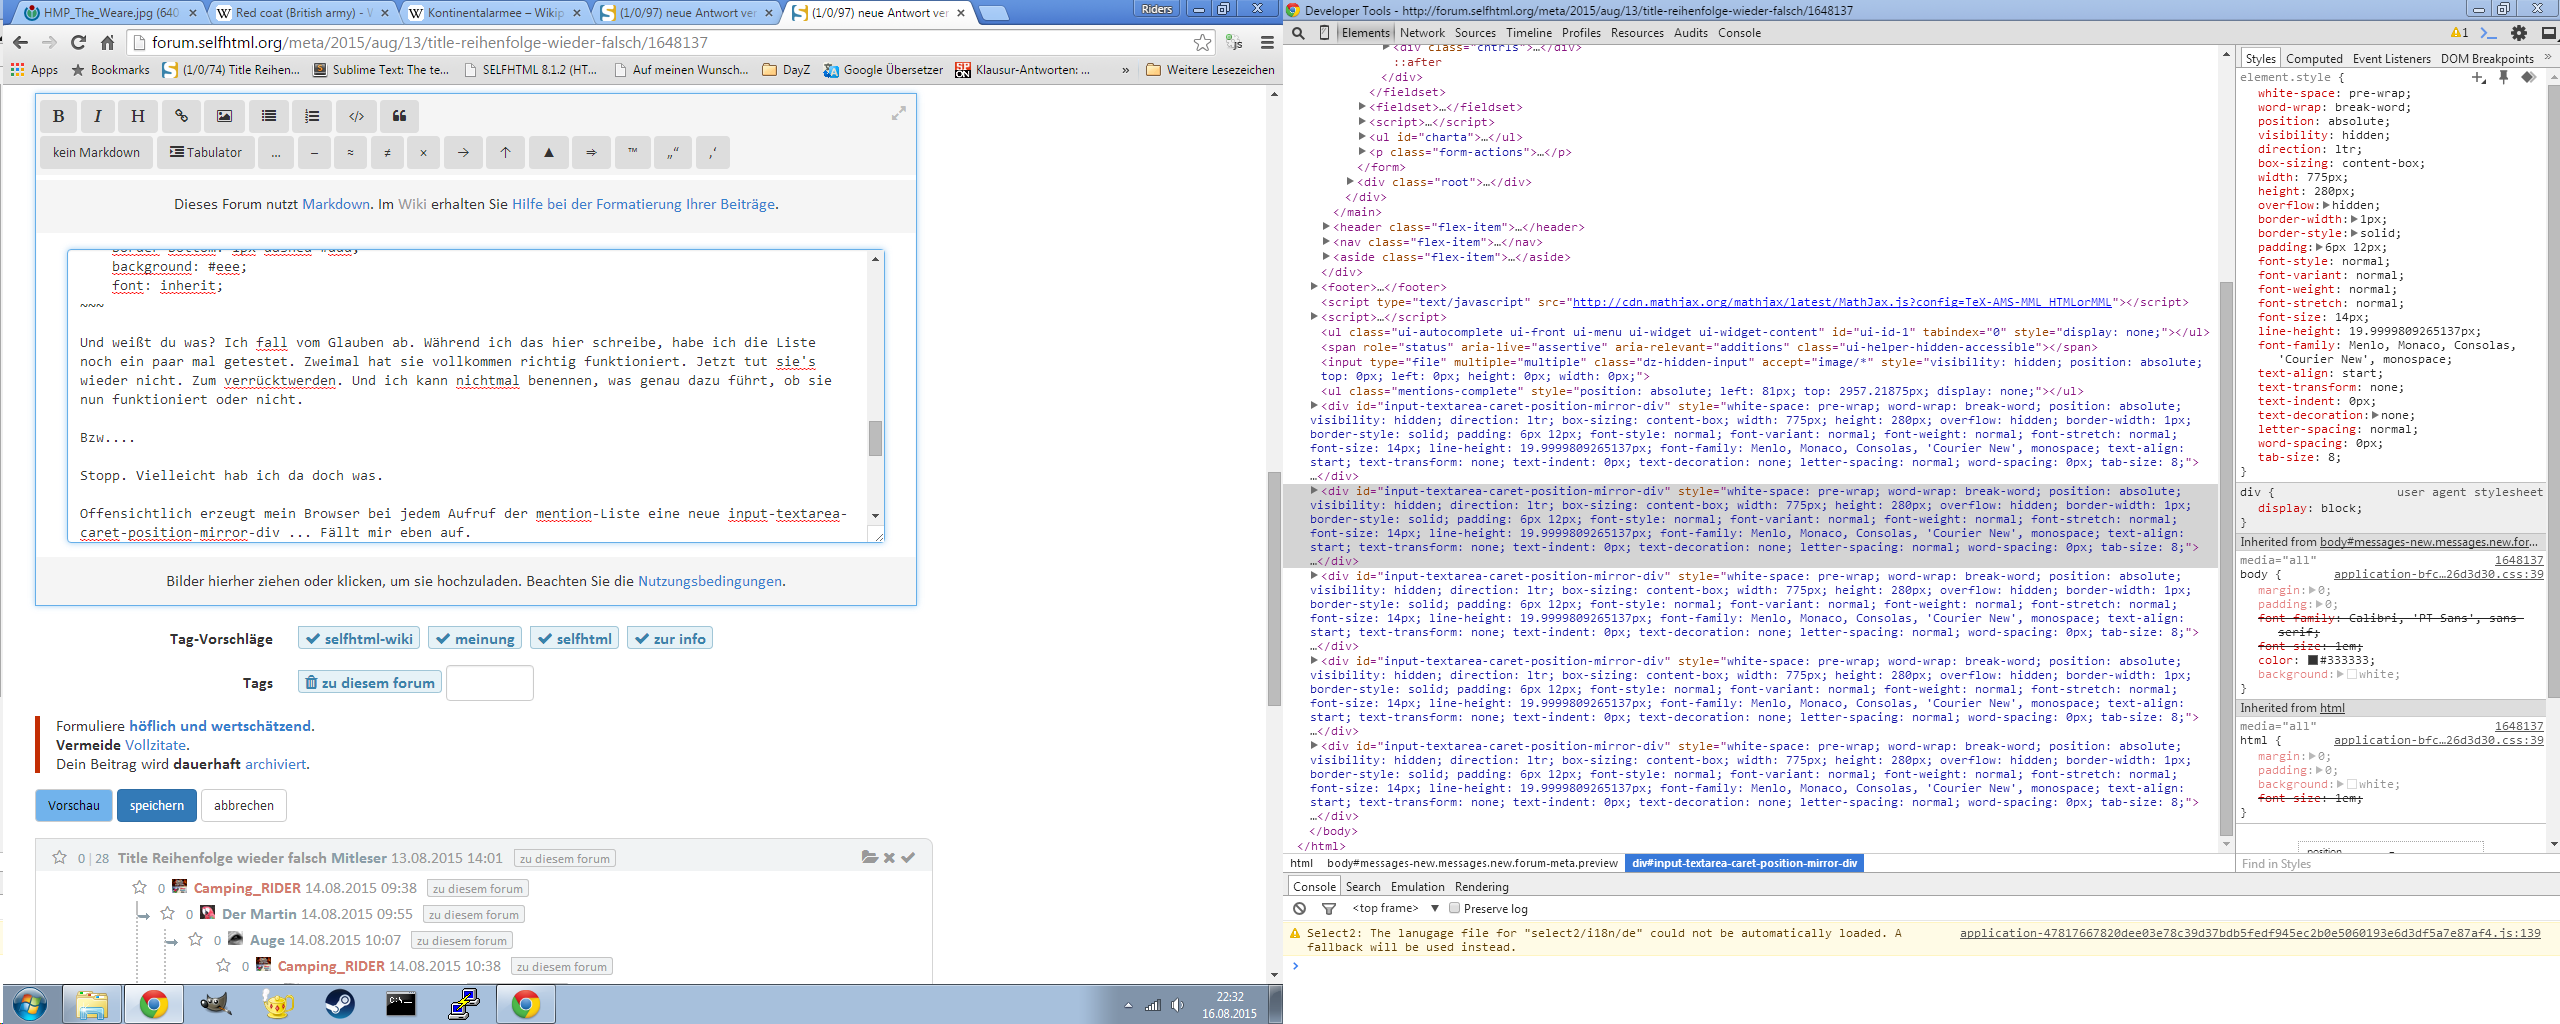Expand the nav flex-item node
This screenshot has height=1024, width=2560.
tap(1325, 242)
